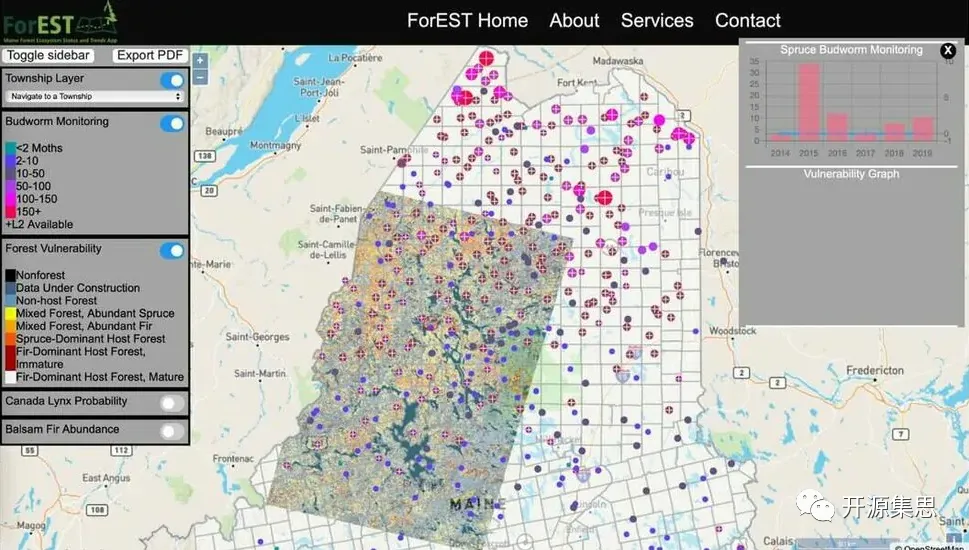Click the La Pocatière map label

355,57
